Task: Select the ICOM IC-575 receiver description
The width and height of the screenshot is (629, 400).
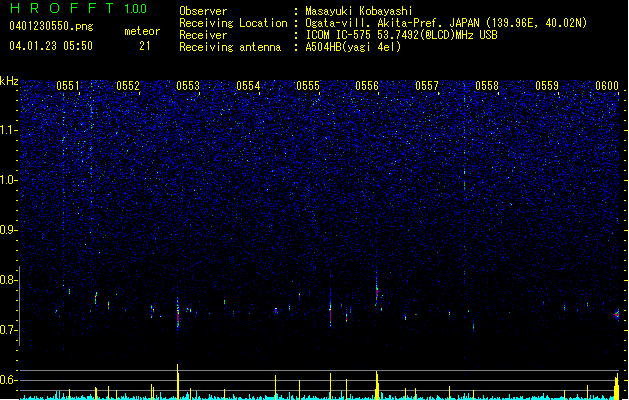Action: [x=402, y=35]
